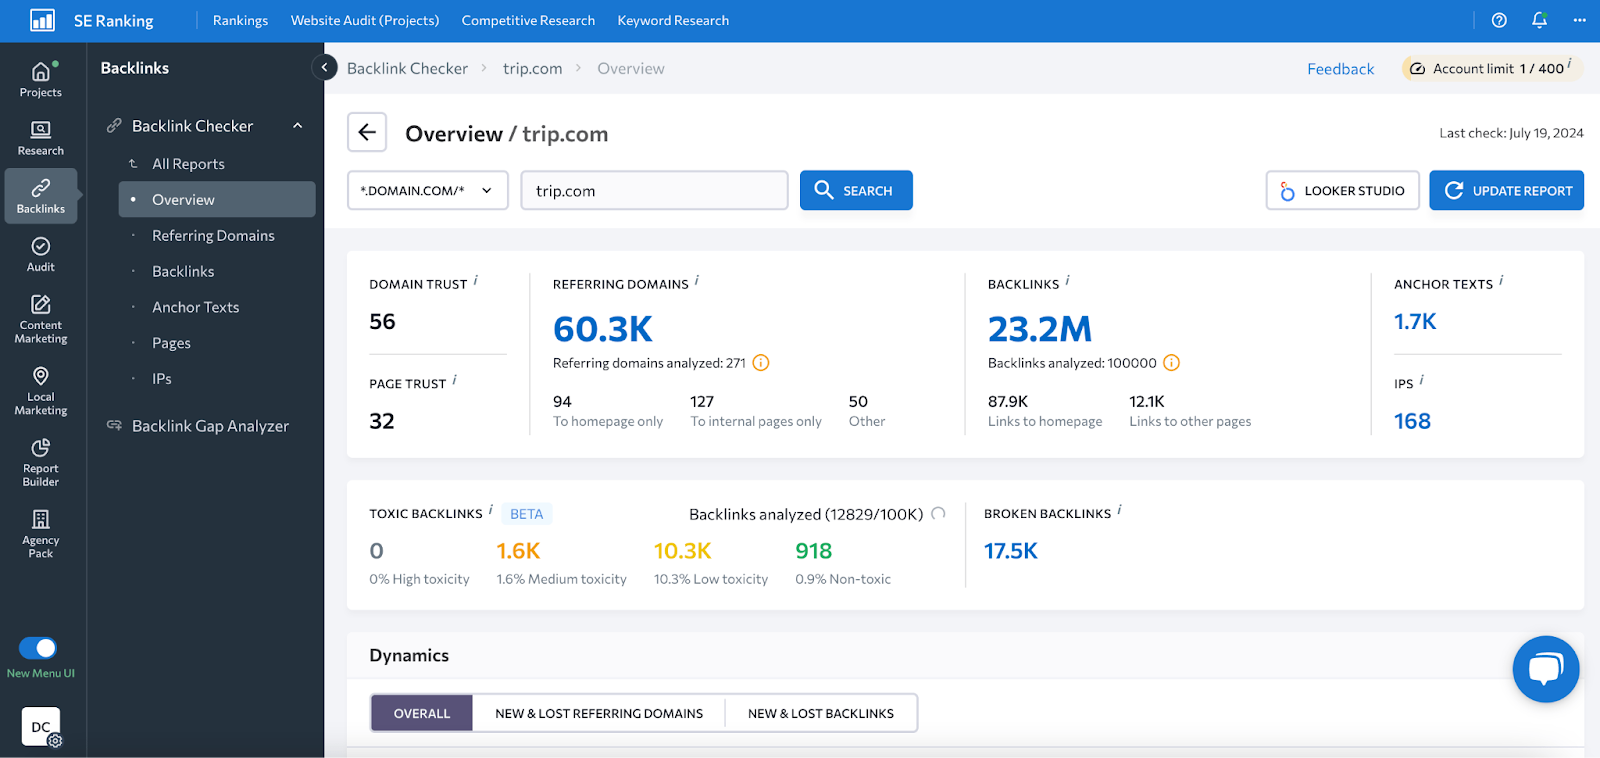1600x758 pixels.
Task: Click backlinks analyzed warning icon
Action: click(1172, 363)
